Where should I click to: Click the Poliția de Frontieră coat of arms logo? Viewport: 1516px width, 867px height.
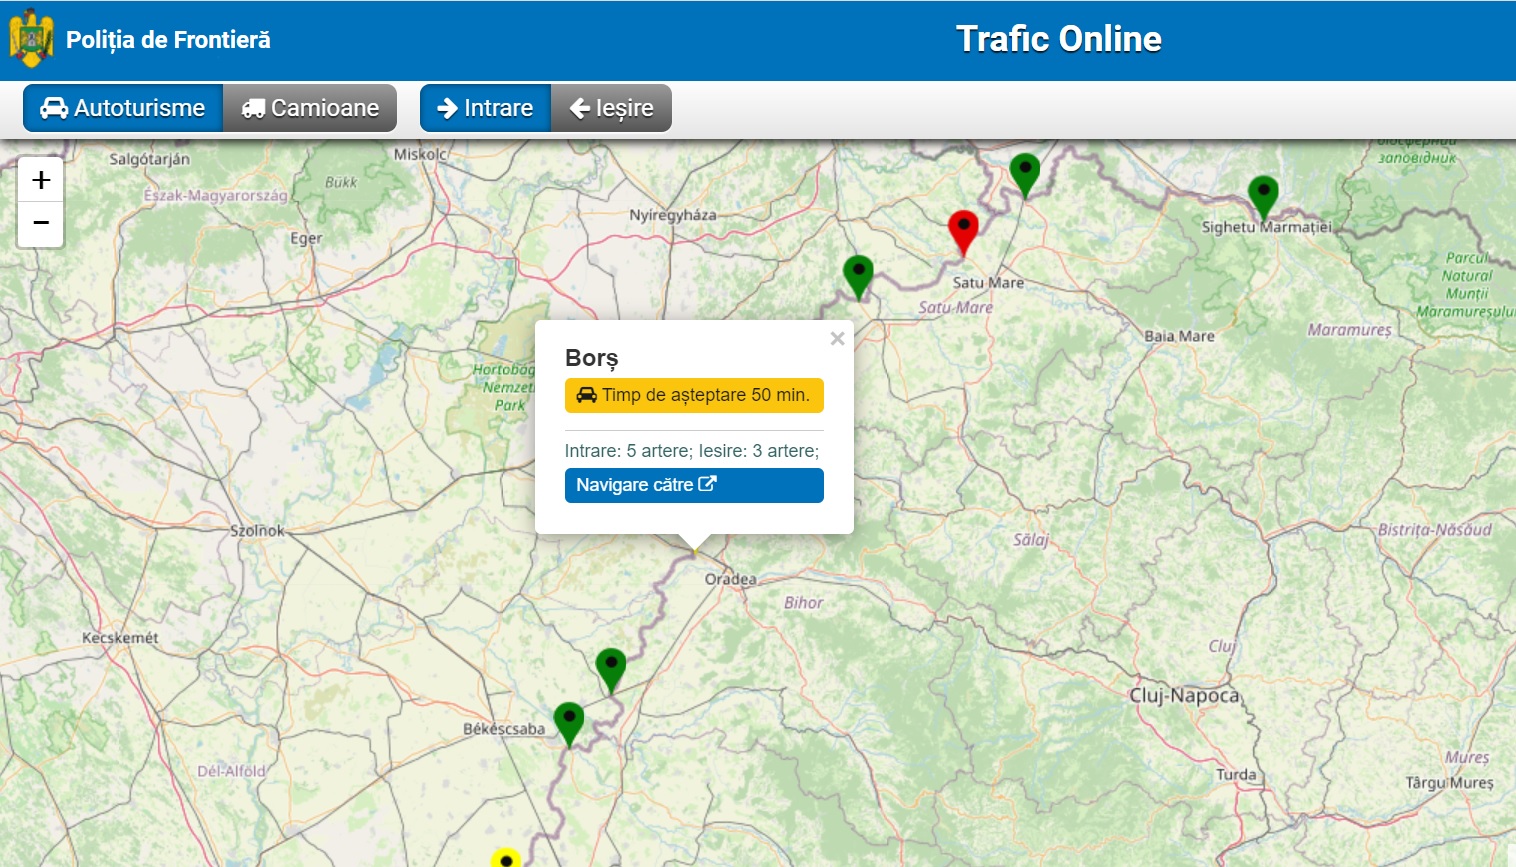(x=31, y=39)
